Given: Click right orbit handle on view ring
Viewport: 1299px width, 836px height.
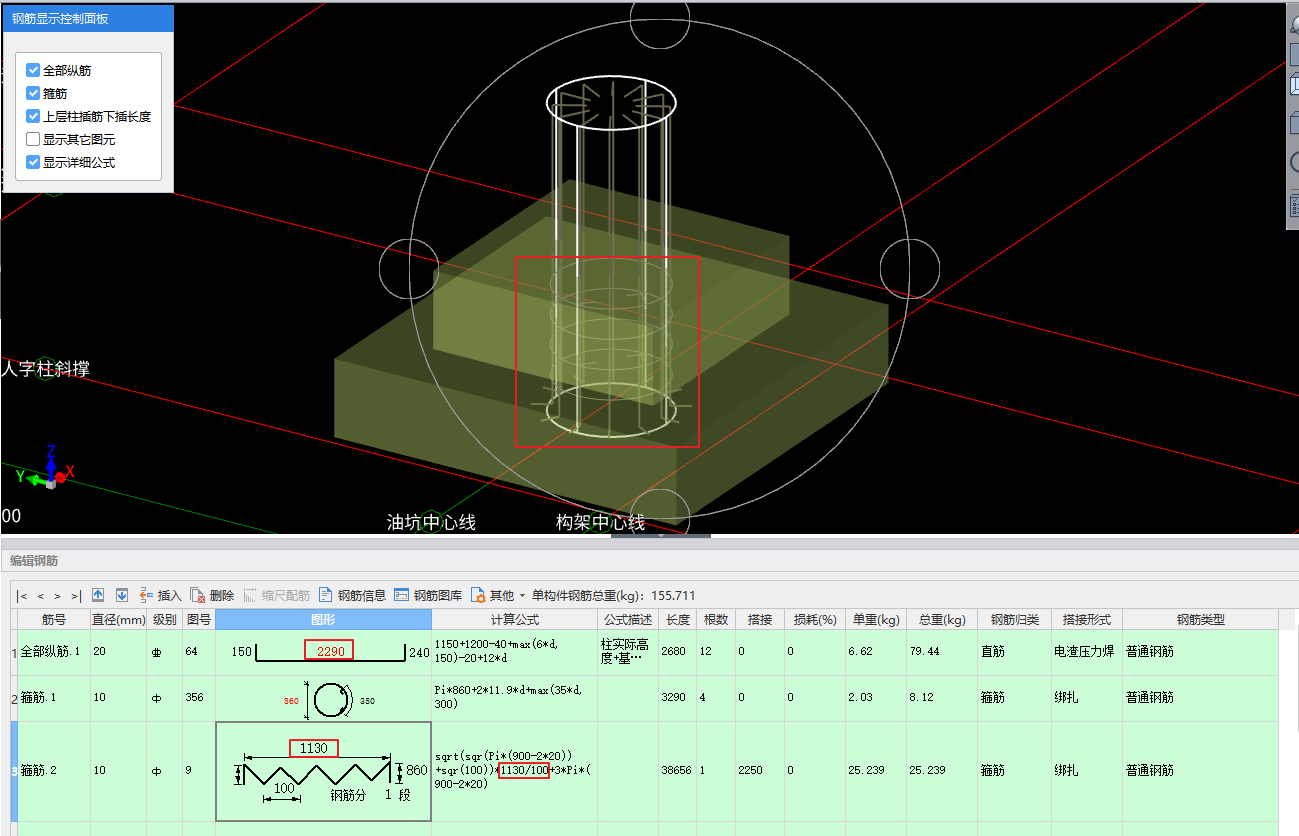Looking at the screenshot, I should coord(910,269).
